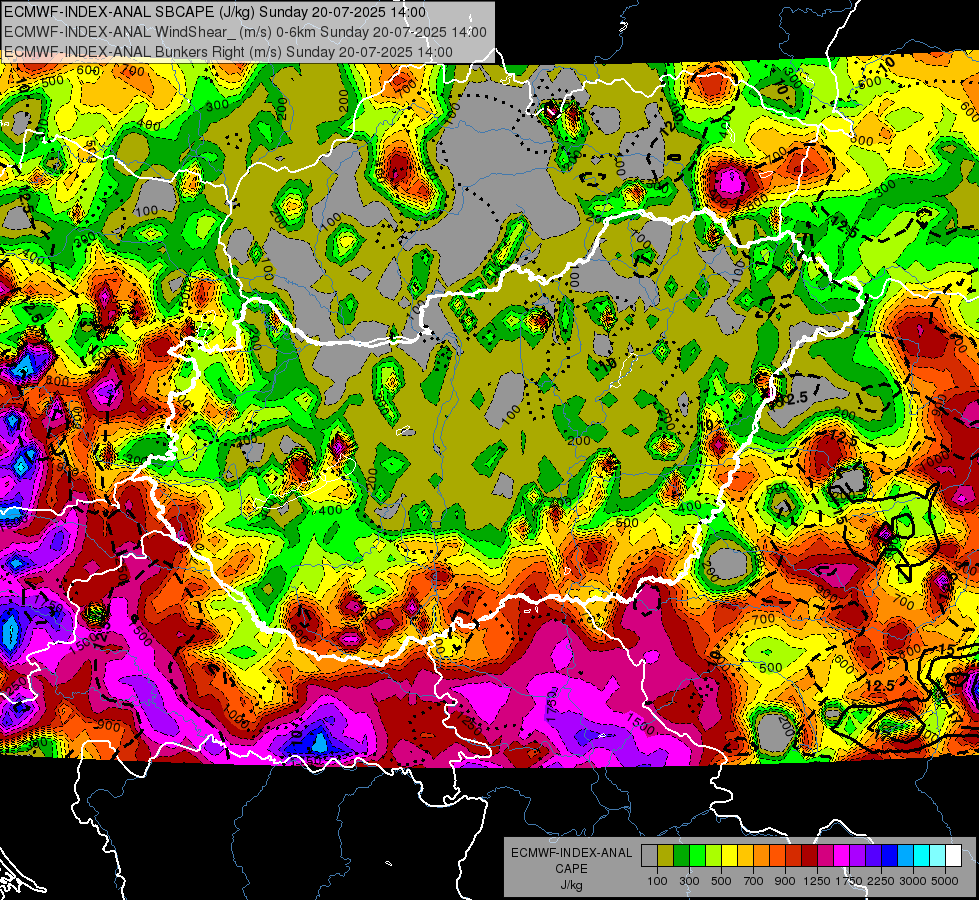979x900 pixels.
Task: Click the Bunkers Right title line
Action: pyautogui.click(x=229, y=52)
